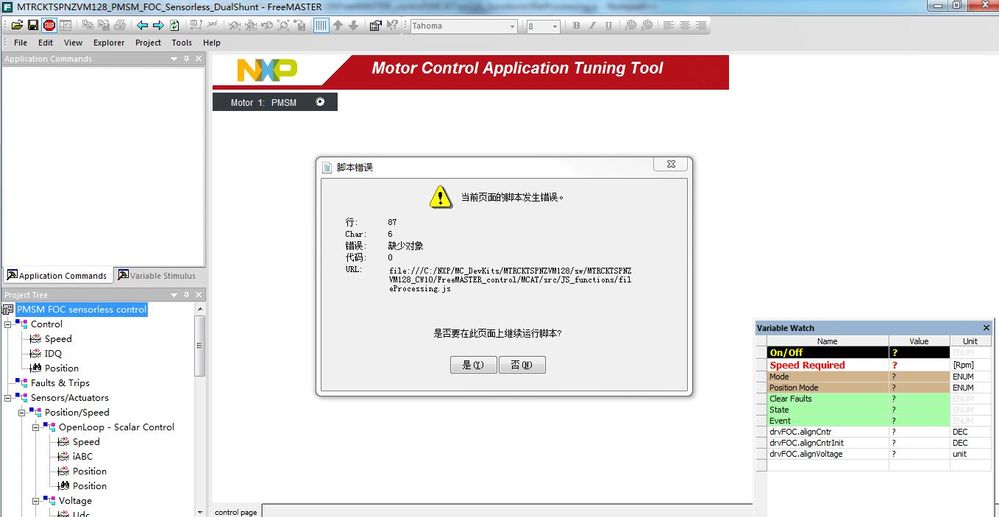The width and height of the screenshot is (999, 517).
Task: Collapse the Position/Speed tree node
Action: (22, 412)
